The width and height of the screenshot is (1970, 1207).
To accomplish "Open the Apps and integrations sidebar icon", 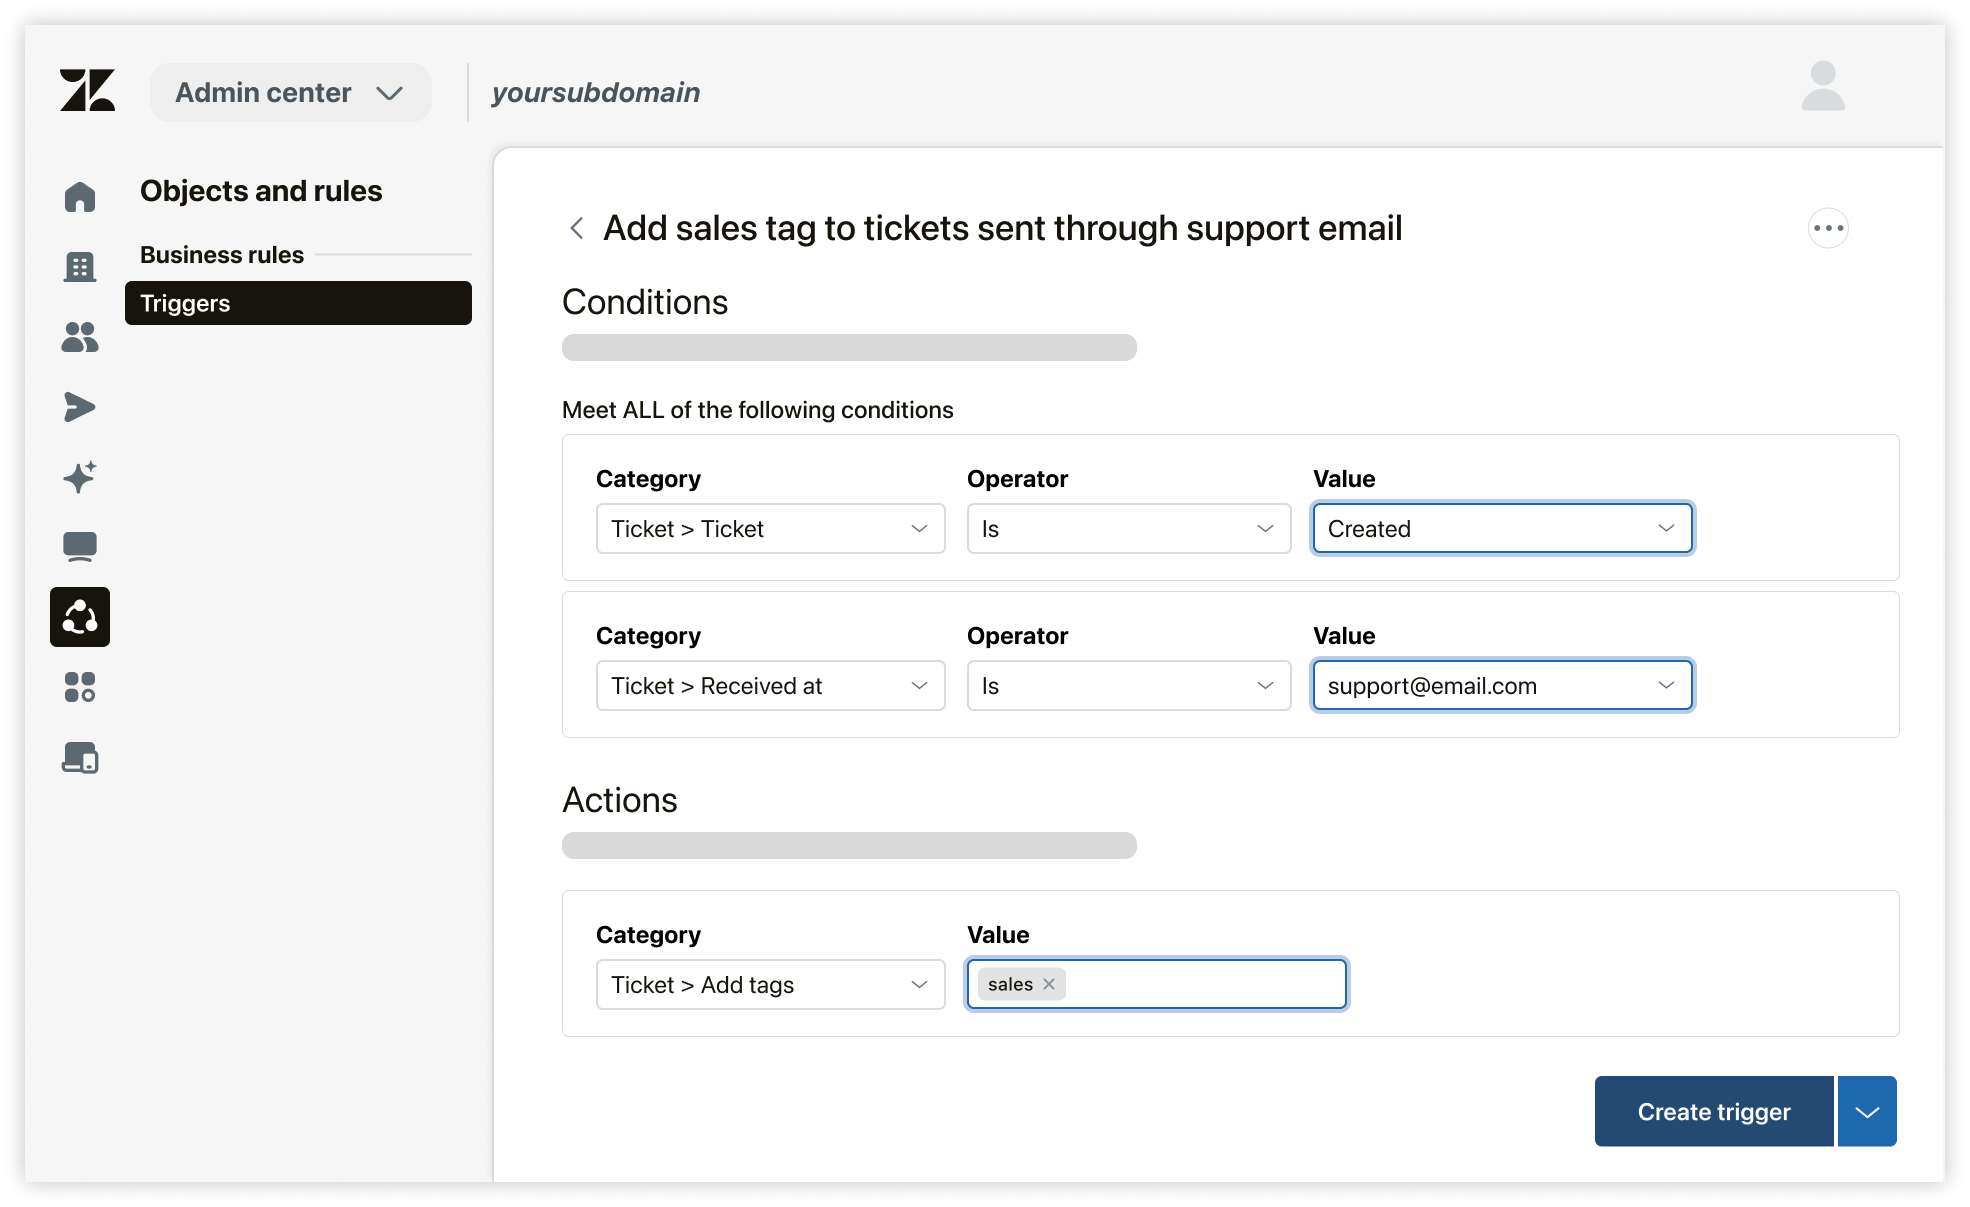I will click(80, 687).
